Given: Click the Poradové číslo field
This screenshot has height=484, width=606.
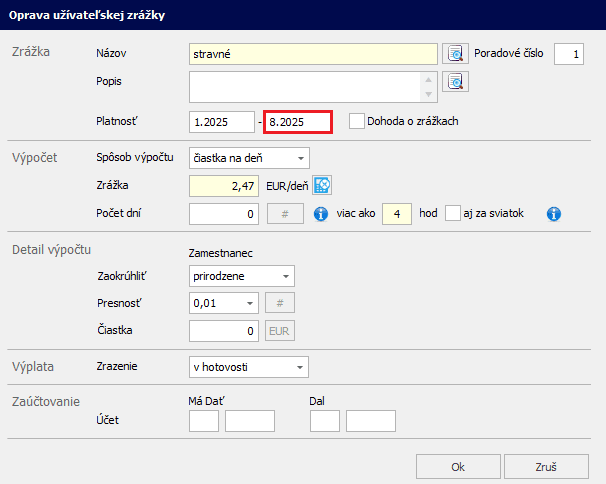Looking at the screenshot, I should tap(569, 54).
